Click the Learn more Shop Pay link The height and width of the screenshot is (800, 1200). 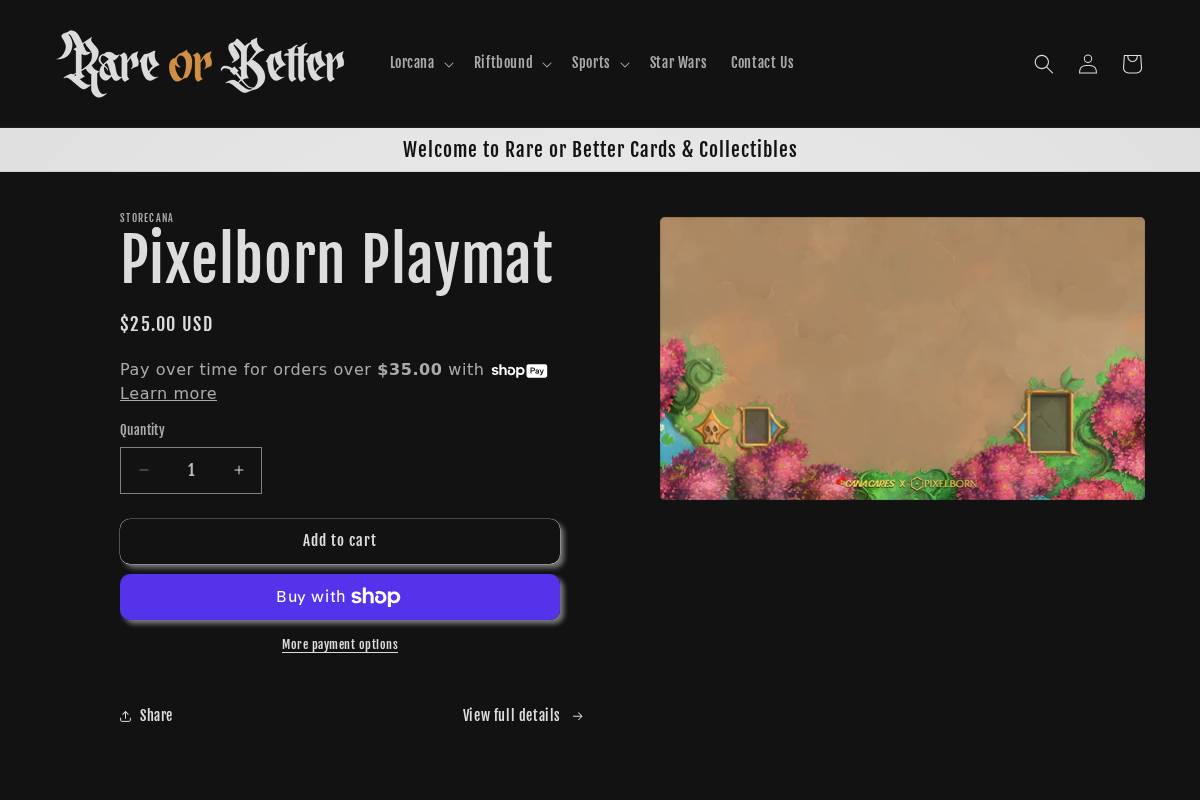tap(168, 393)
